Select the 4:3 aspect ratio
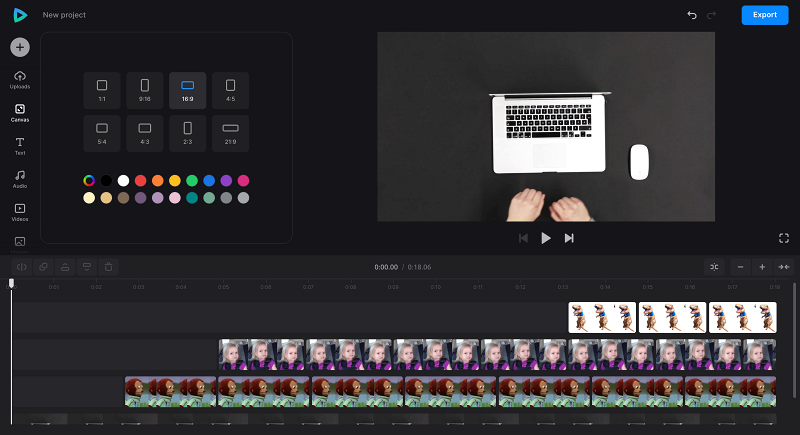Screen dimensions: 800x435 click(x=145, y=133)
